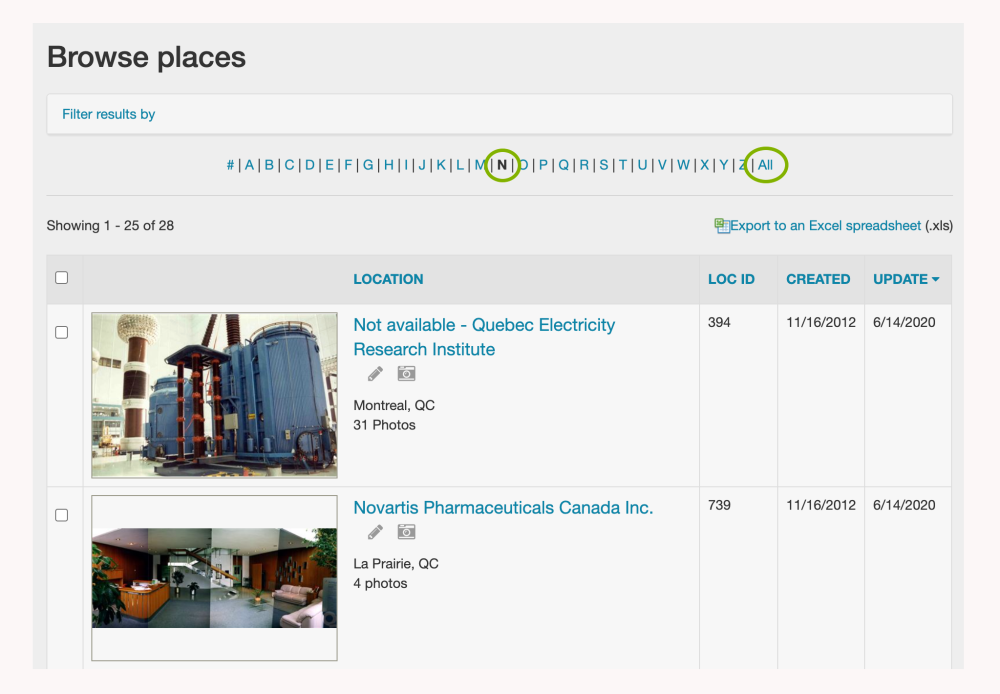Check the Novartis Pharmaceuticals row checkbox
The width and height of the screenshot is (1000, 694).
(62, 515)
